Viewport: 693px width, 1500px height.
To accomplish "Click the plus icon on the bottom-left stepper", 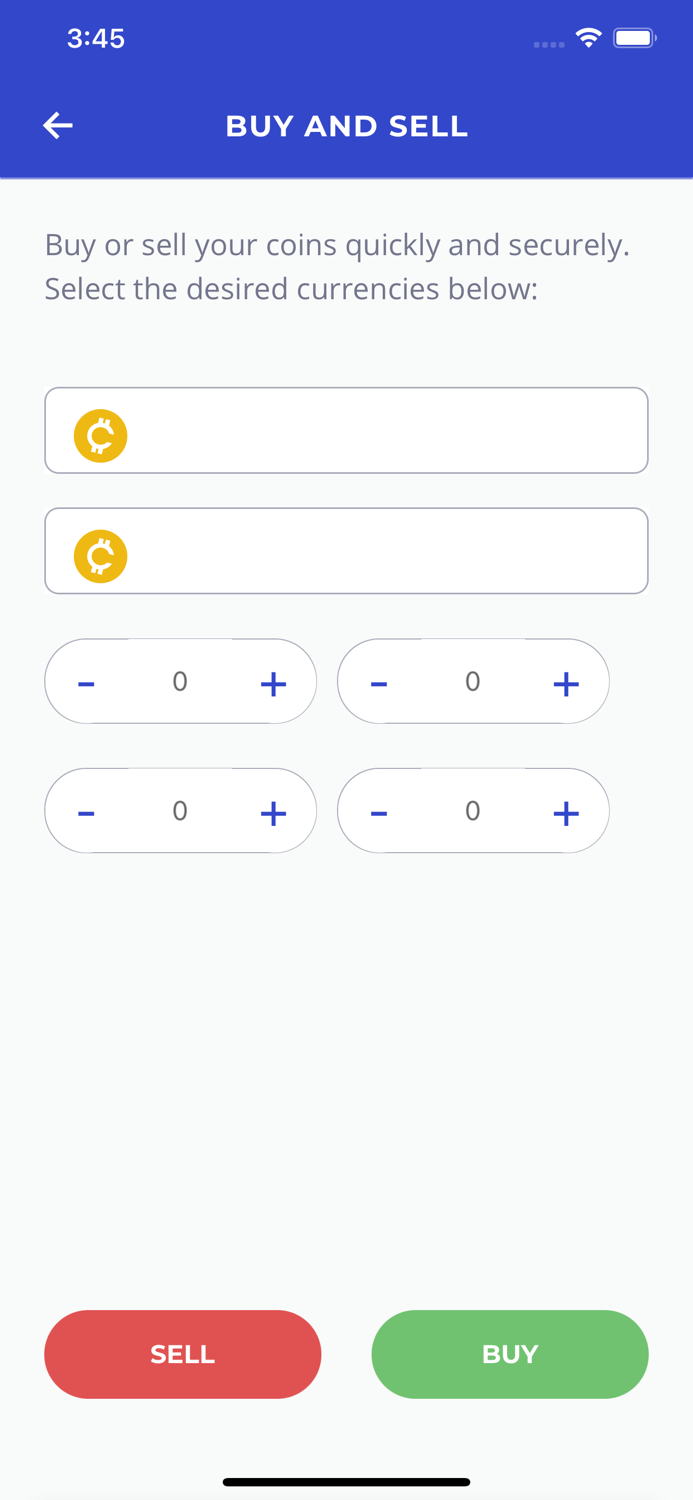I will (272, 811).
